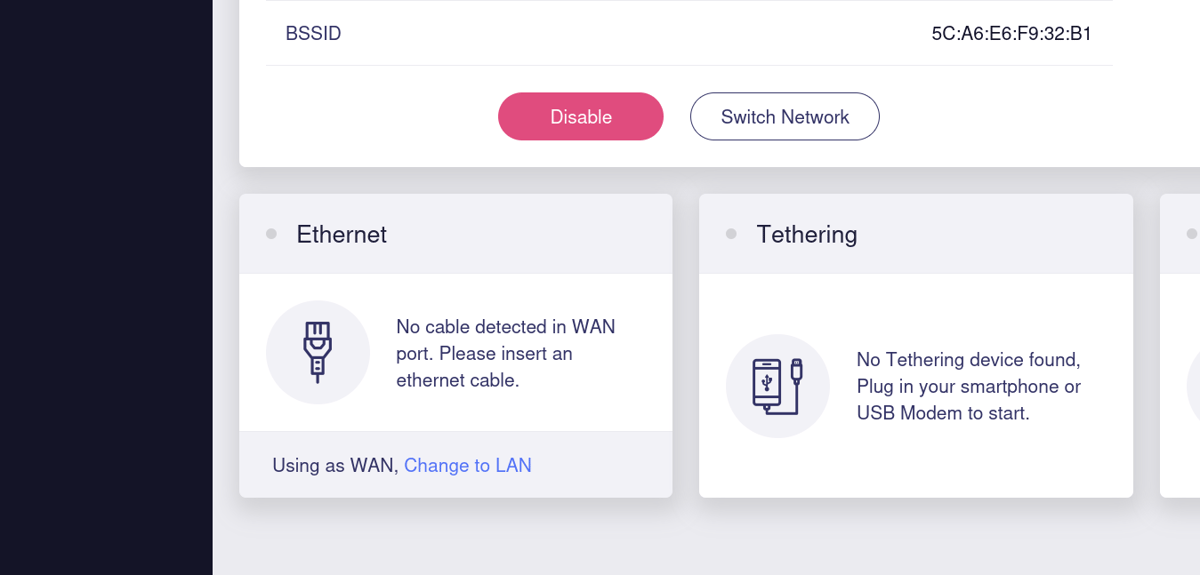
Task: Select the Ethernet card title
Action: pyautogui.click(x=341, y=234)
